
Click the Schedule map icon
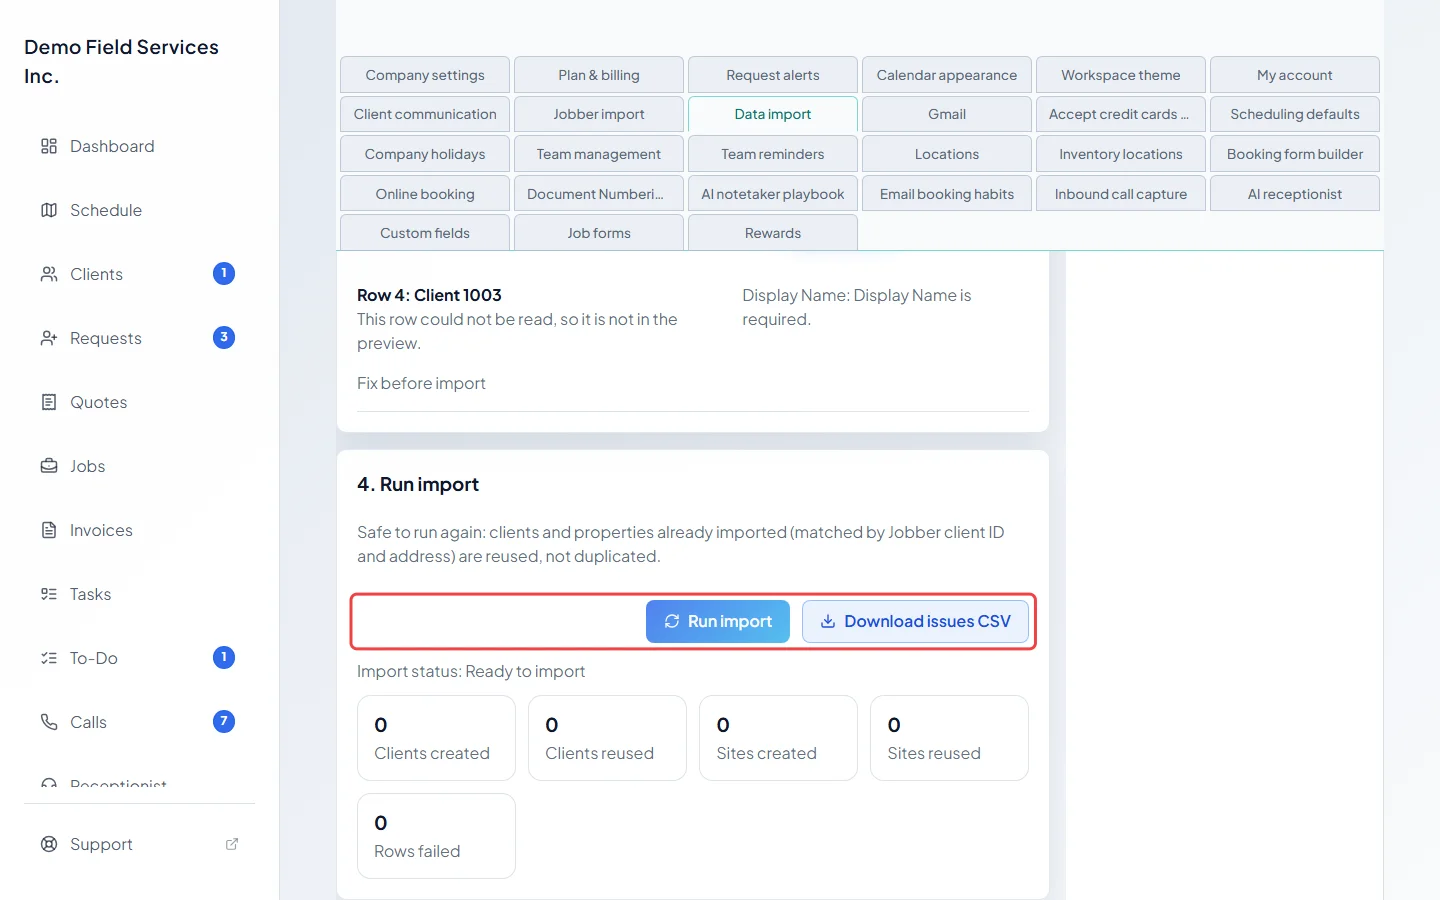pyautogui.click(x=49, y=210)
